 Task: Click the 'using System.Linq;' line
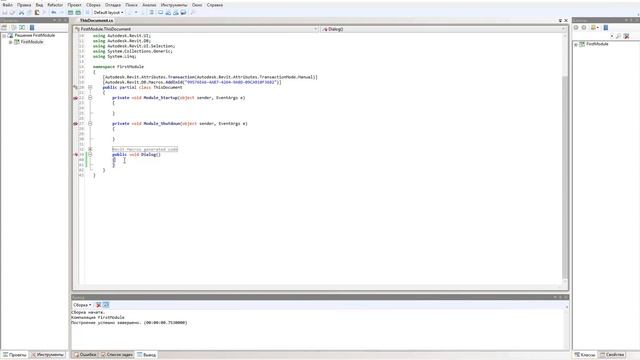pyautogui.click(x=114, y=56)
